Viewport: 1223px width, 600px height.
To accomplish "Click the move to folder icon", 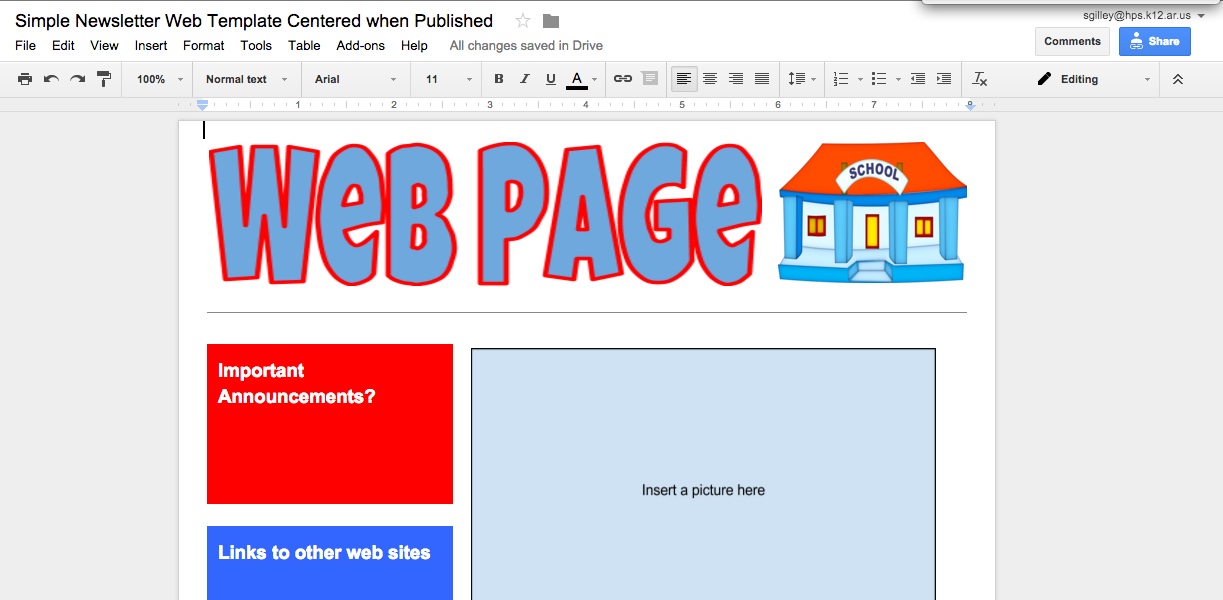I will 551,21.
